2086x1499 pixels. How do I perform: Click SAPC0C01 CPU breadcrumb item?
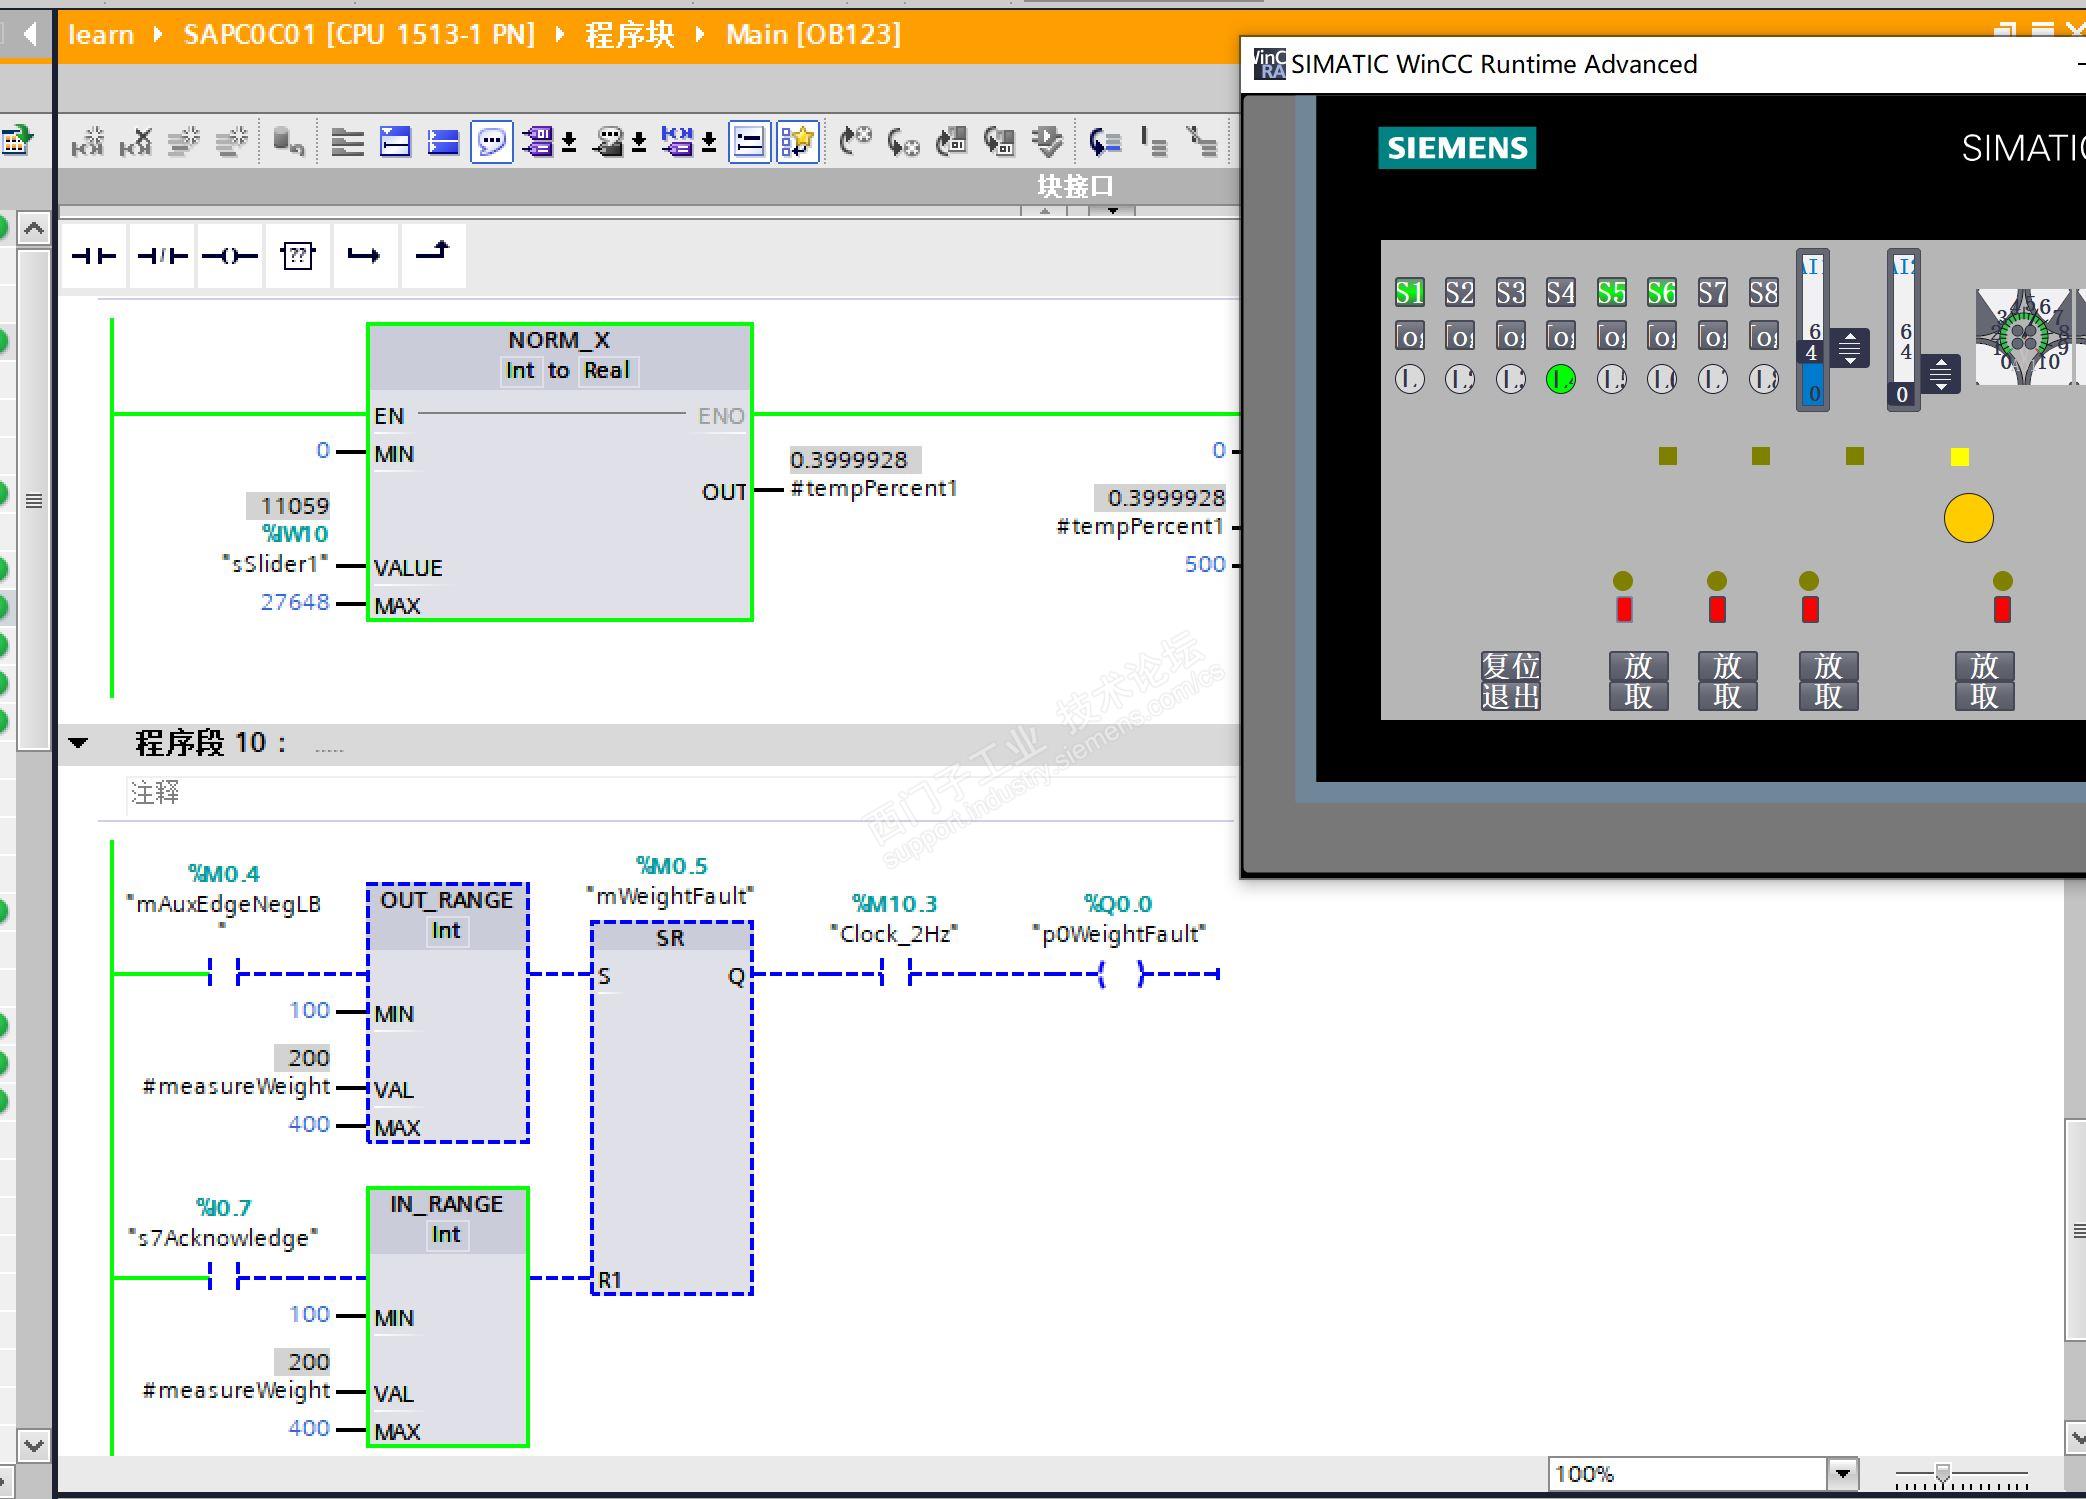point(359,35)
